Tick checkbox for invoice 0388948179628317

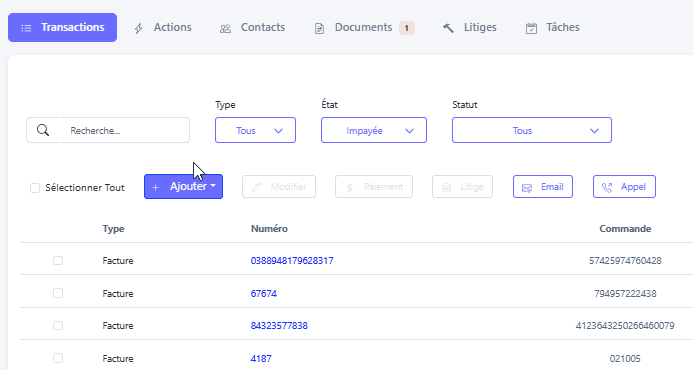(58, 260)
